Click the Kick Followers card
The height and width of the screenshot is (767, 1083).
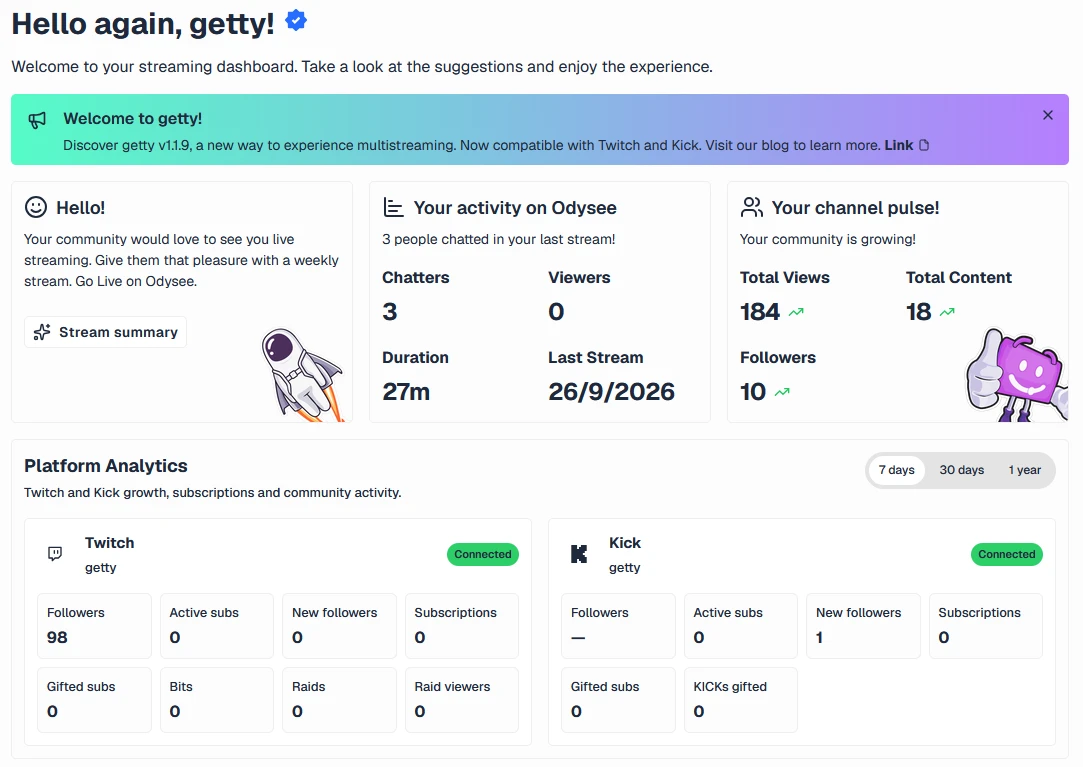[x=618, y=626]
